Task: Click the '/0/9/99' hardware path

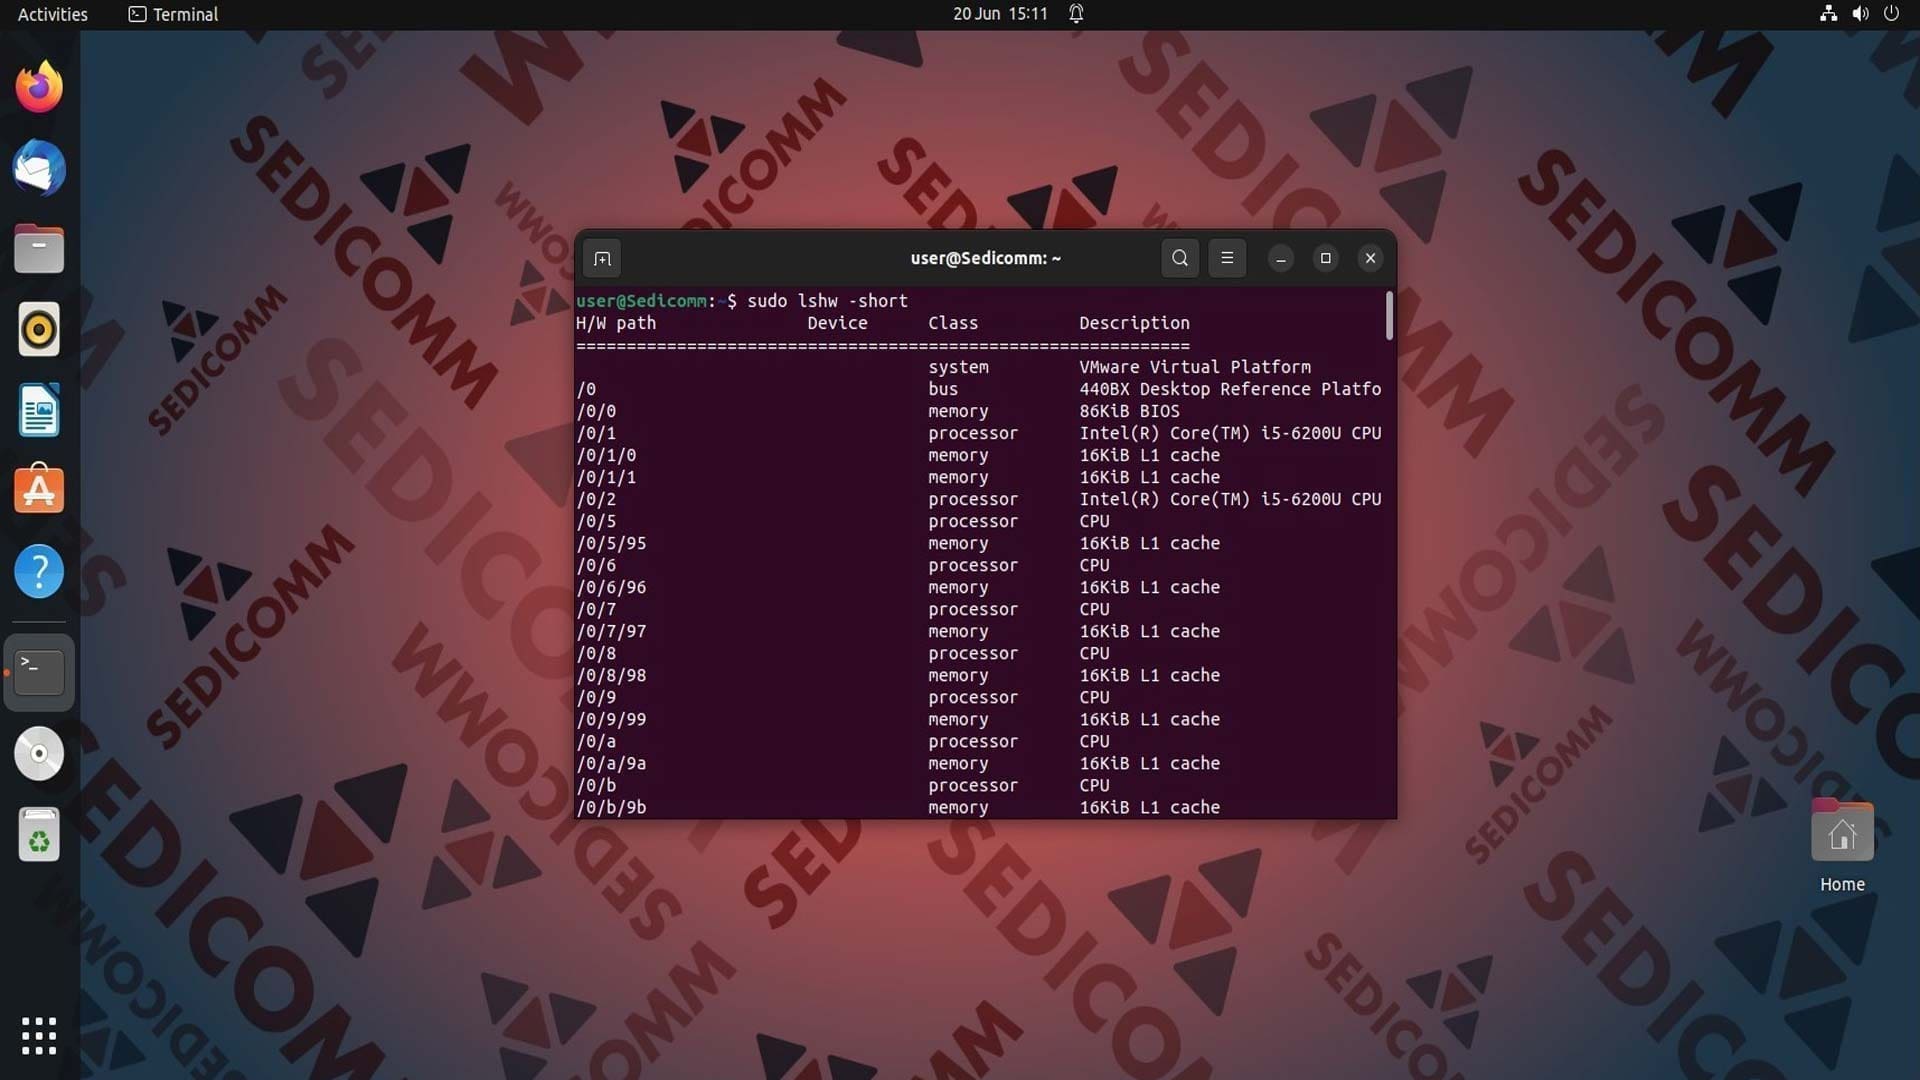Action: (x=611, y=719)
